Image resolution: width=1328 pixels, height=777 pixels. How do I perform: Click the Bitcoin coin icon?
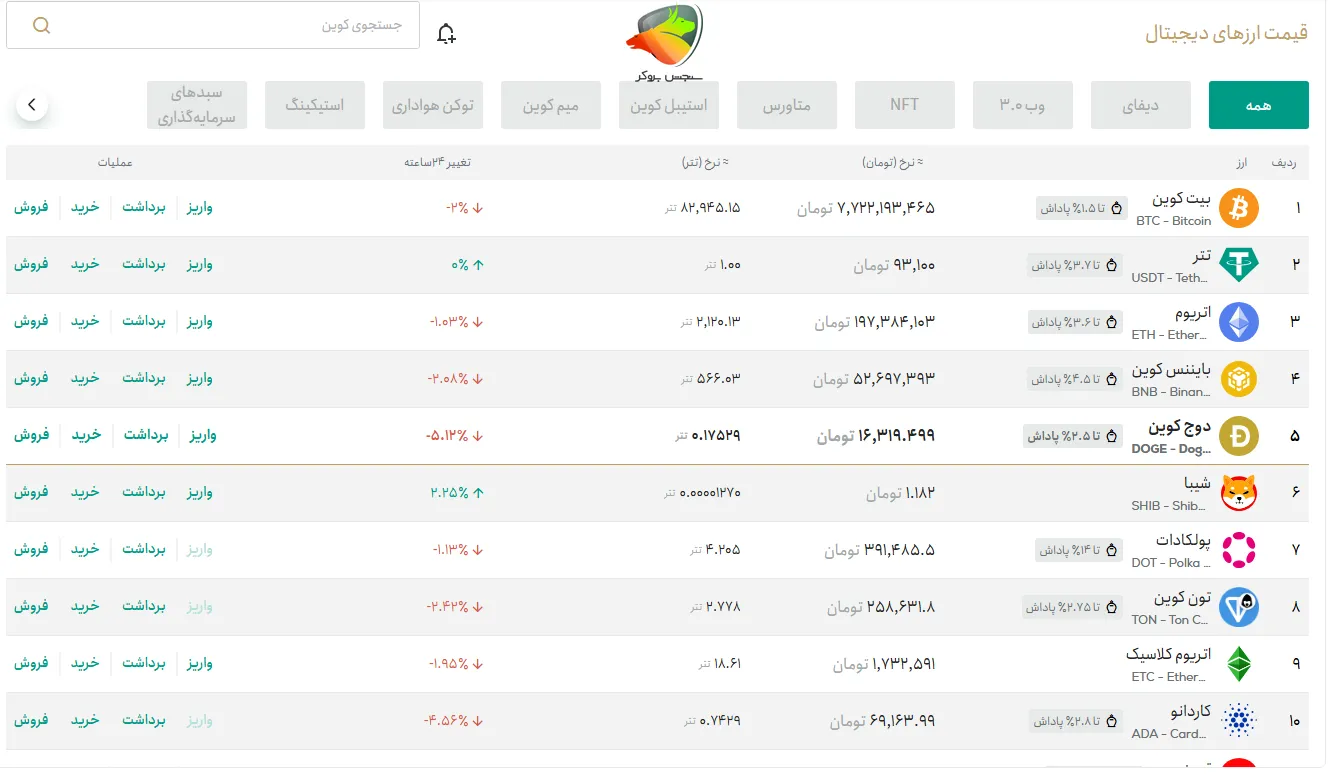[1238, 208]
